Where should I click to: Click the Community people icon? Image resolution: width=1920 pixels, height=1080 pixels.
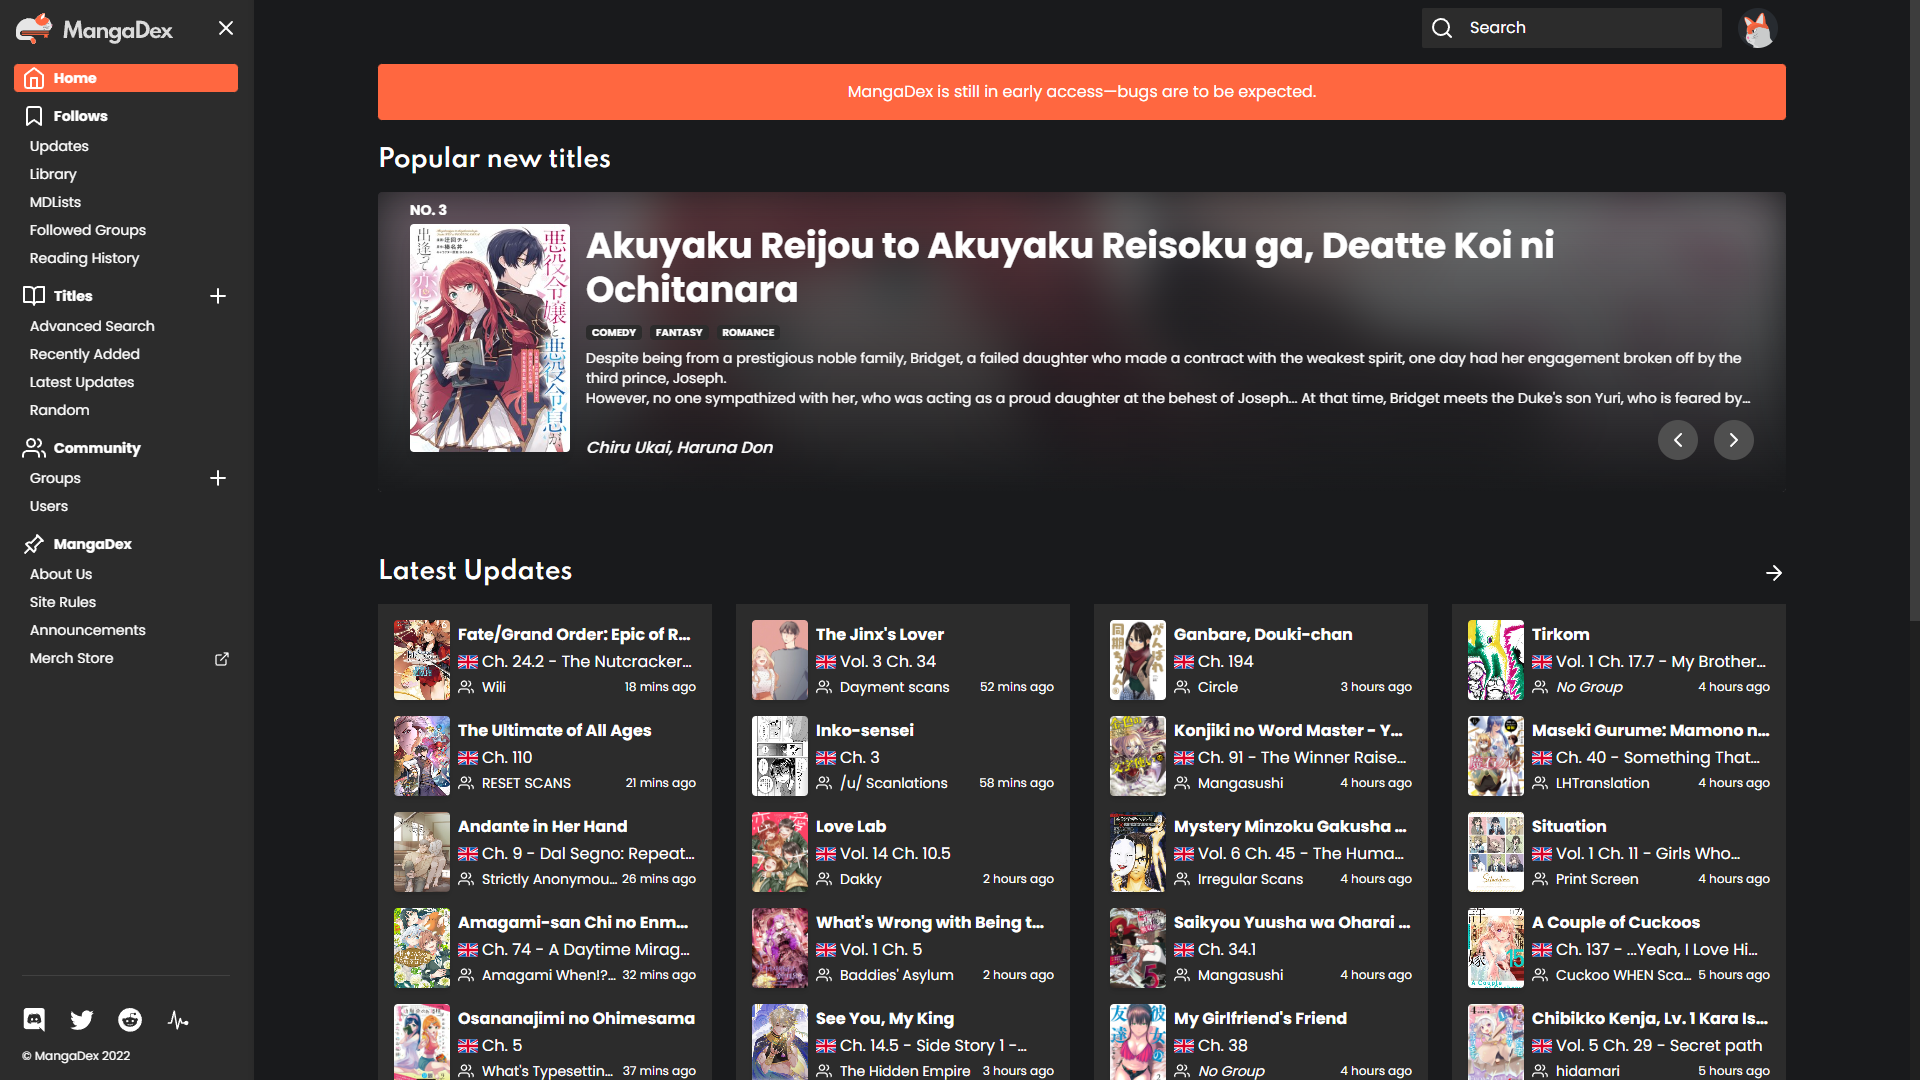pyautogui.click(x=34, y=448)
